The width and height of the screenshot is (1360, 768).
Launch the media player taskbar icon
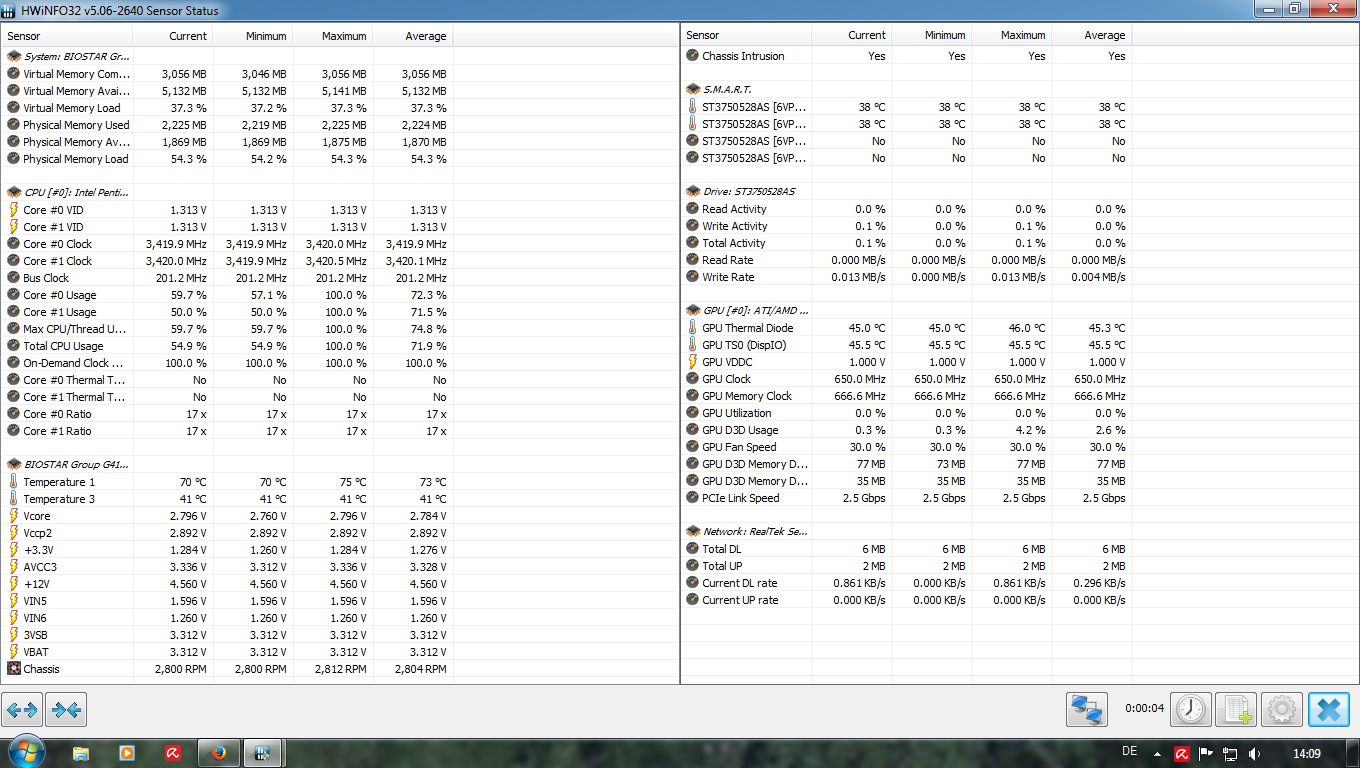click(127, 753)
